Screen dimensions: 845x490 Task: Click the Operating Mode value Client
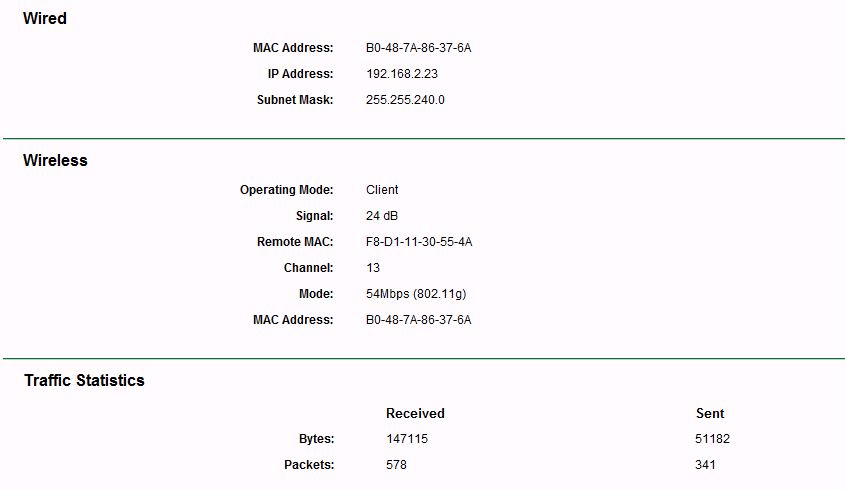[382, 190]
